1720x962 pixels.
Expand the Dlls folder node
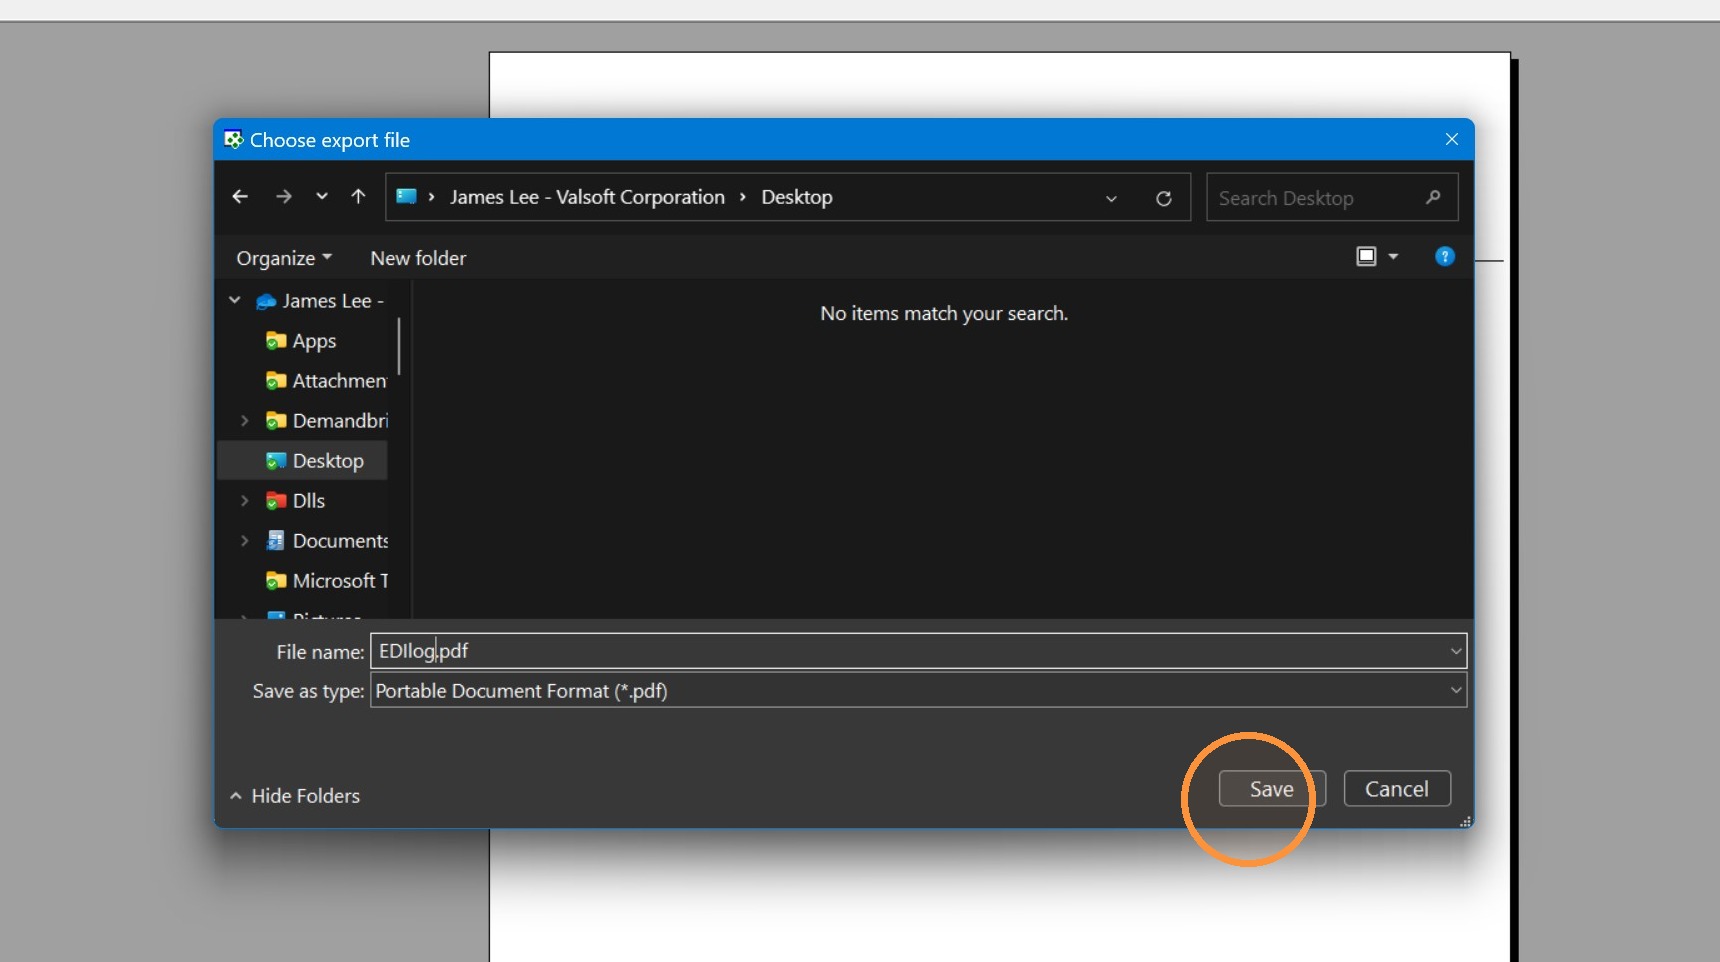tap(245, 501)
